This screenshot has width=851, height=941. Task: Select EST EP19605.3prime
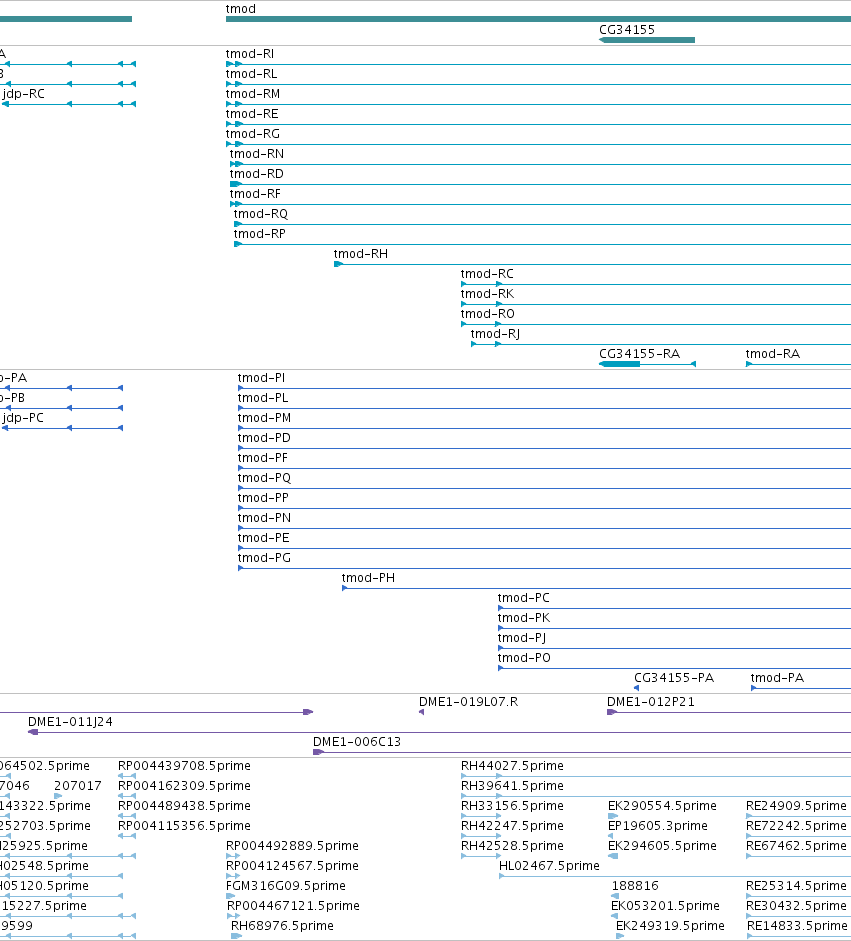(x=658, y=826)
